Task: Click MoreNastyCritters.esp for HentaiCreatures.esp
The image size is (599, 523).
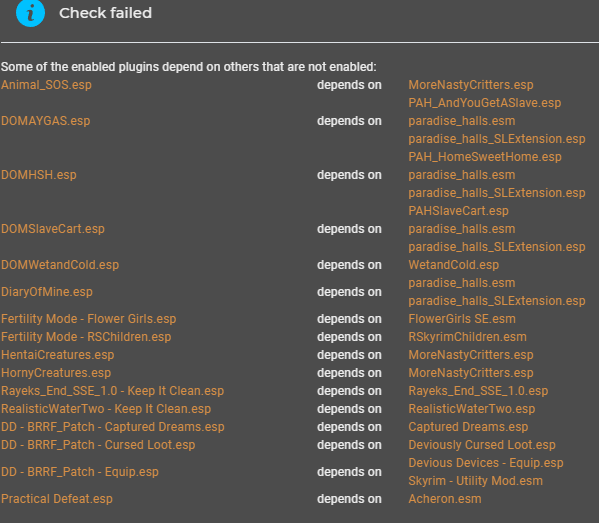Action: click(471, 355)
